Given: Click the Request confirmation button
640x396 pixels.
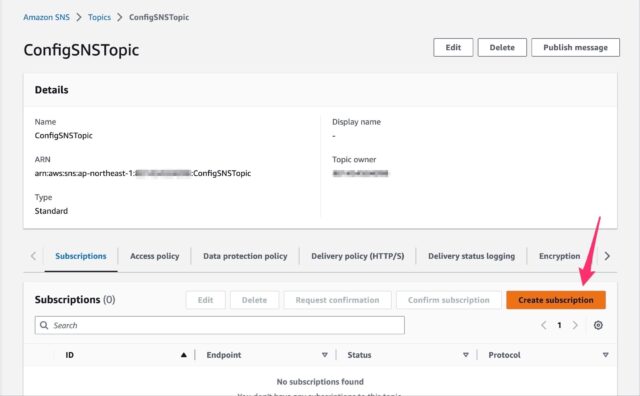Looking at the screenshot, I should [x=337, y=300].
